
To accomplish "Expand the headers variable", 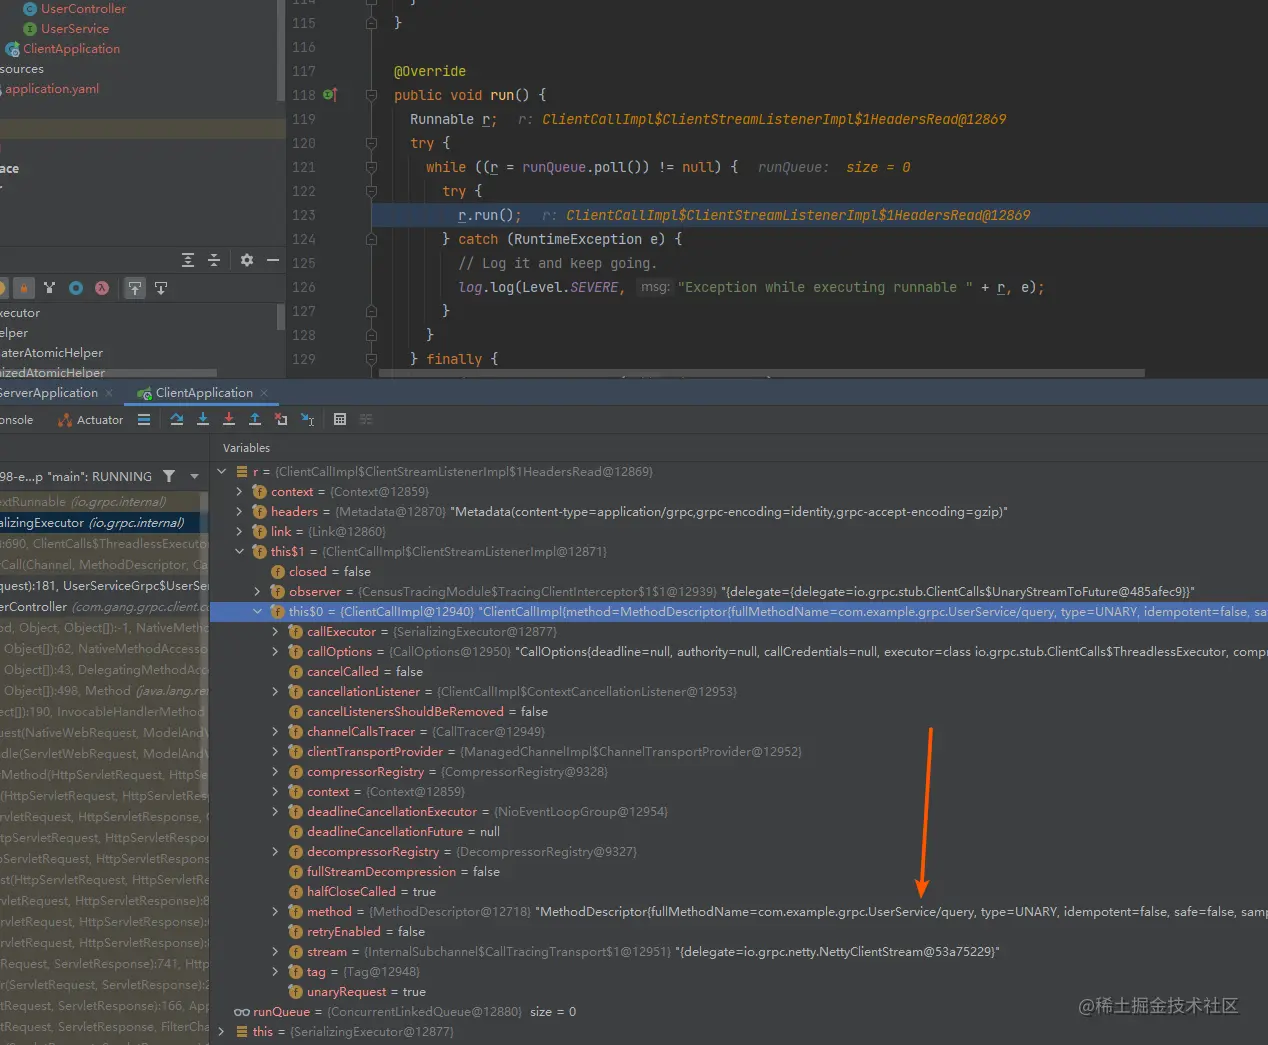I will click(x=239, y=512).
